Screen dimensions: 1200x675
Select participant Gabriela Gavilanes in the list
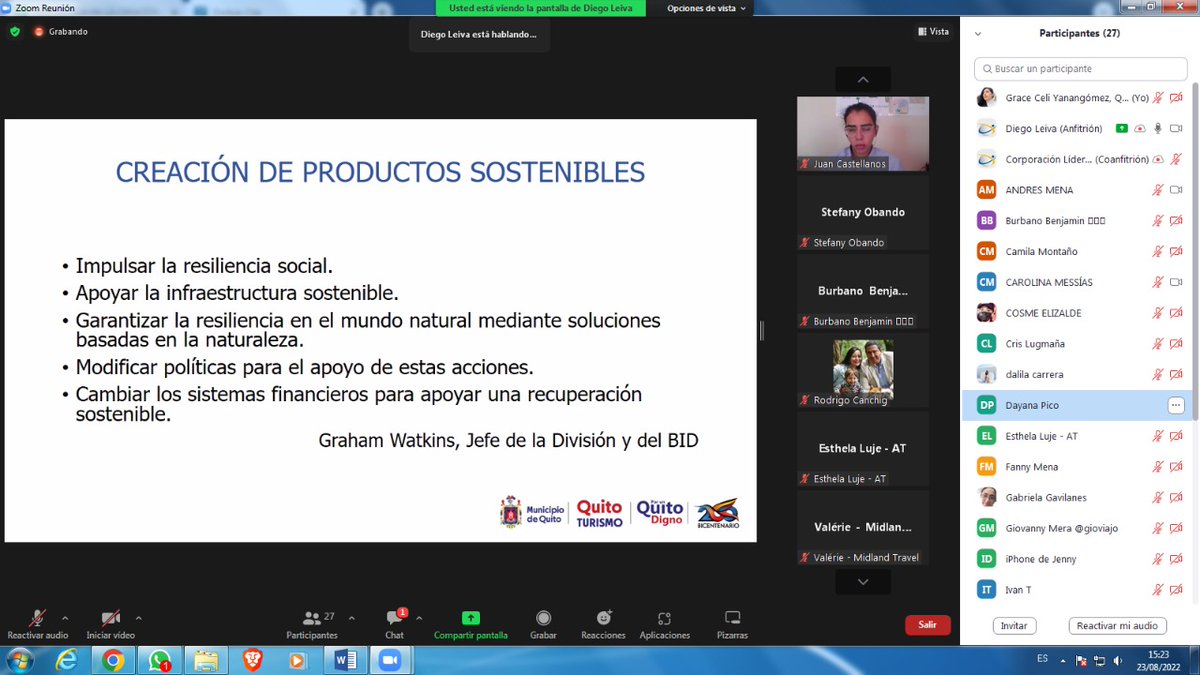coord(1077,497)
